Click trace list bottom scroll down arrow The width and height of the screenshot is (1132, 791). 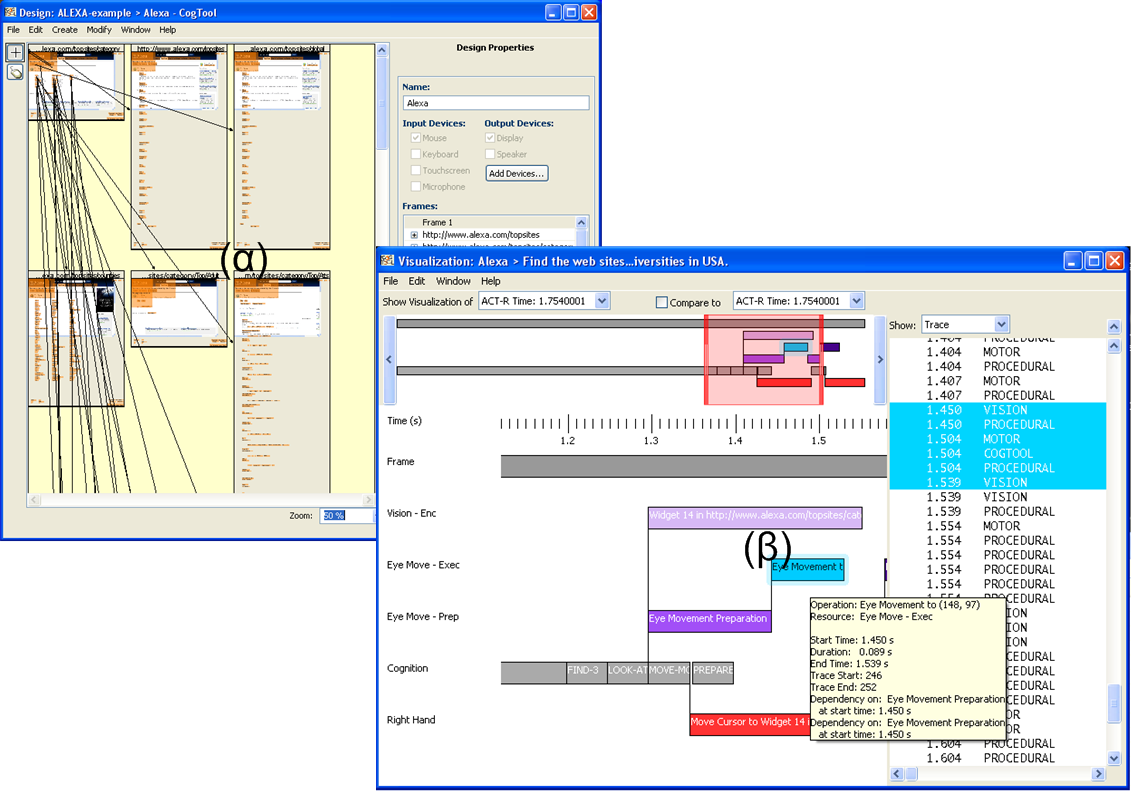(1114, 759)
